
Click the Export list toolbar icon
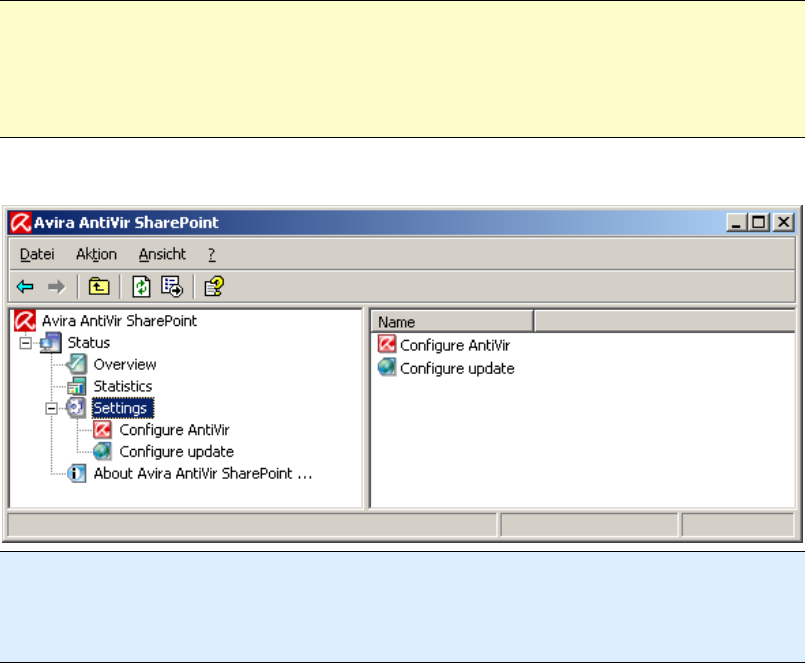[172, 287]
